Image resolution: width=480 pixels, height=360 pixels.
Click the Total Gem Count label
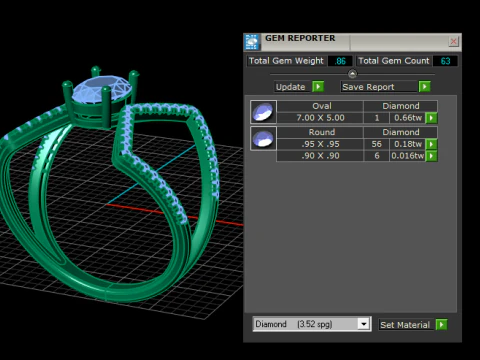pyautogui.click(x=394, y=61)
